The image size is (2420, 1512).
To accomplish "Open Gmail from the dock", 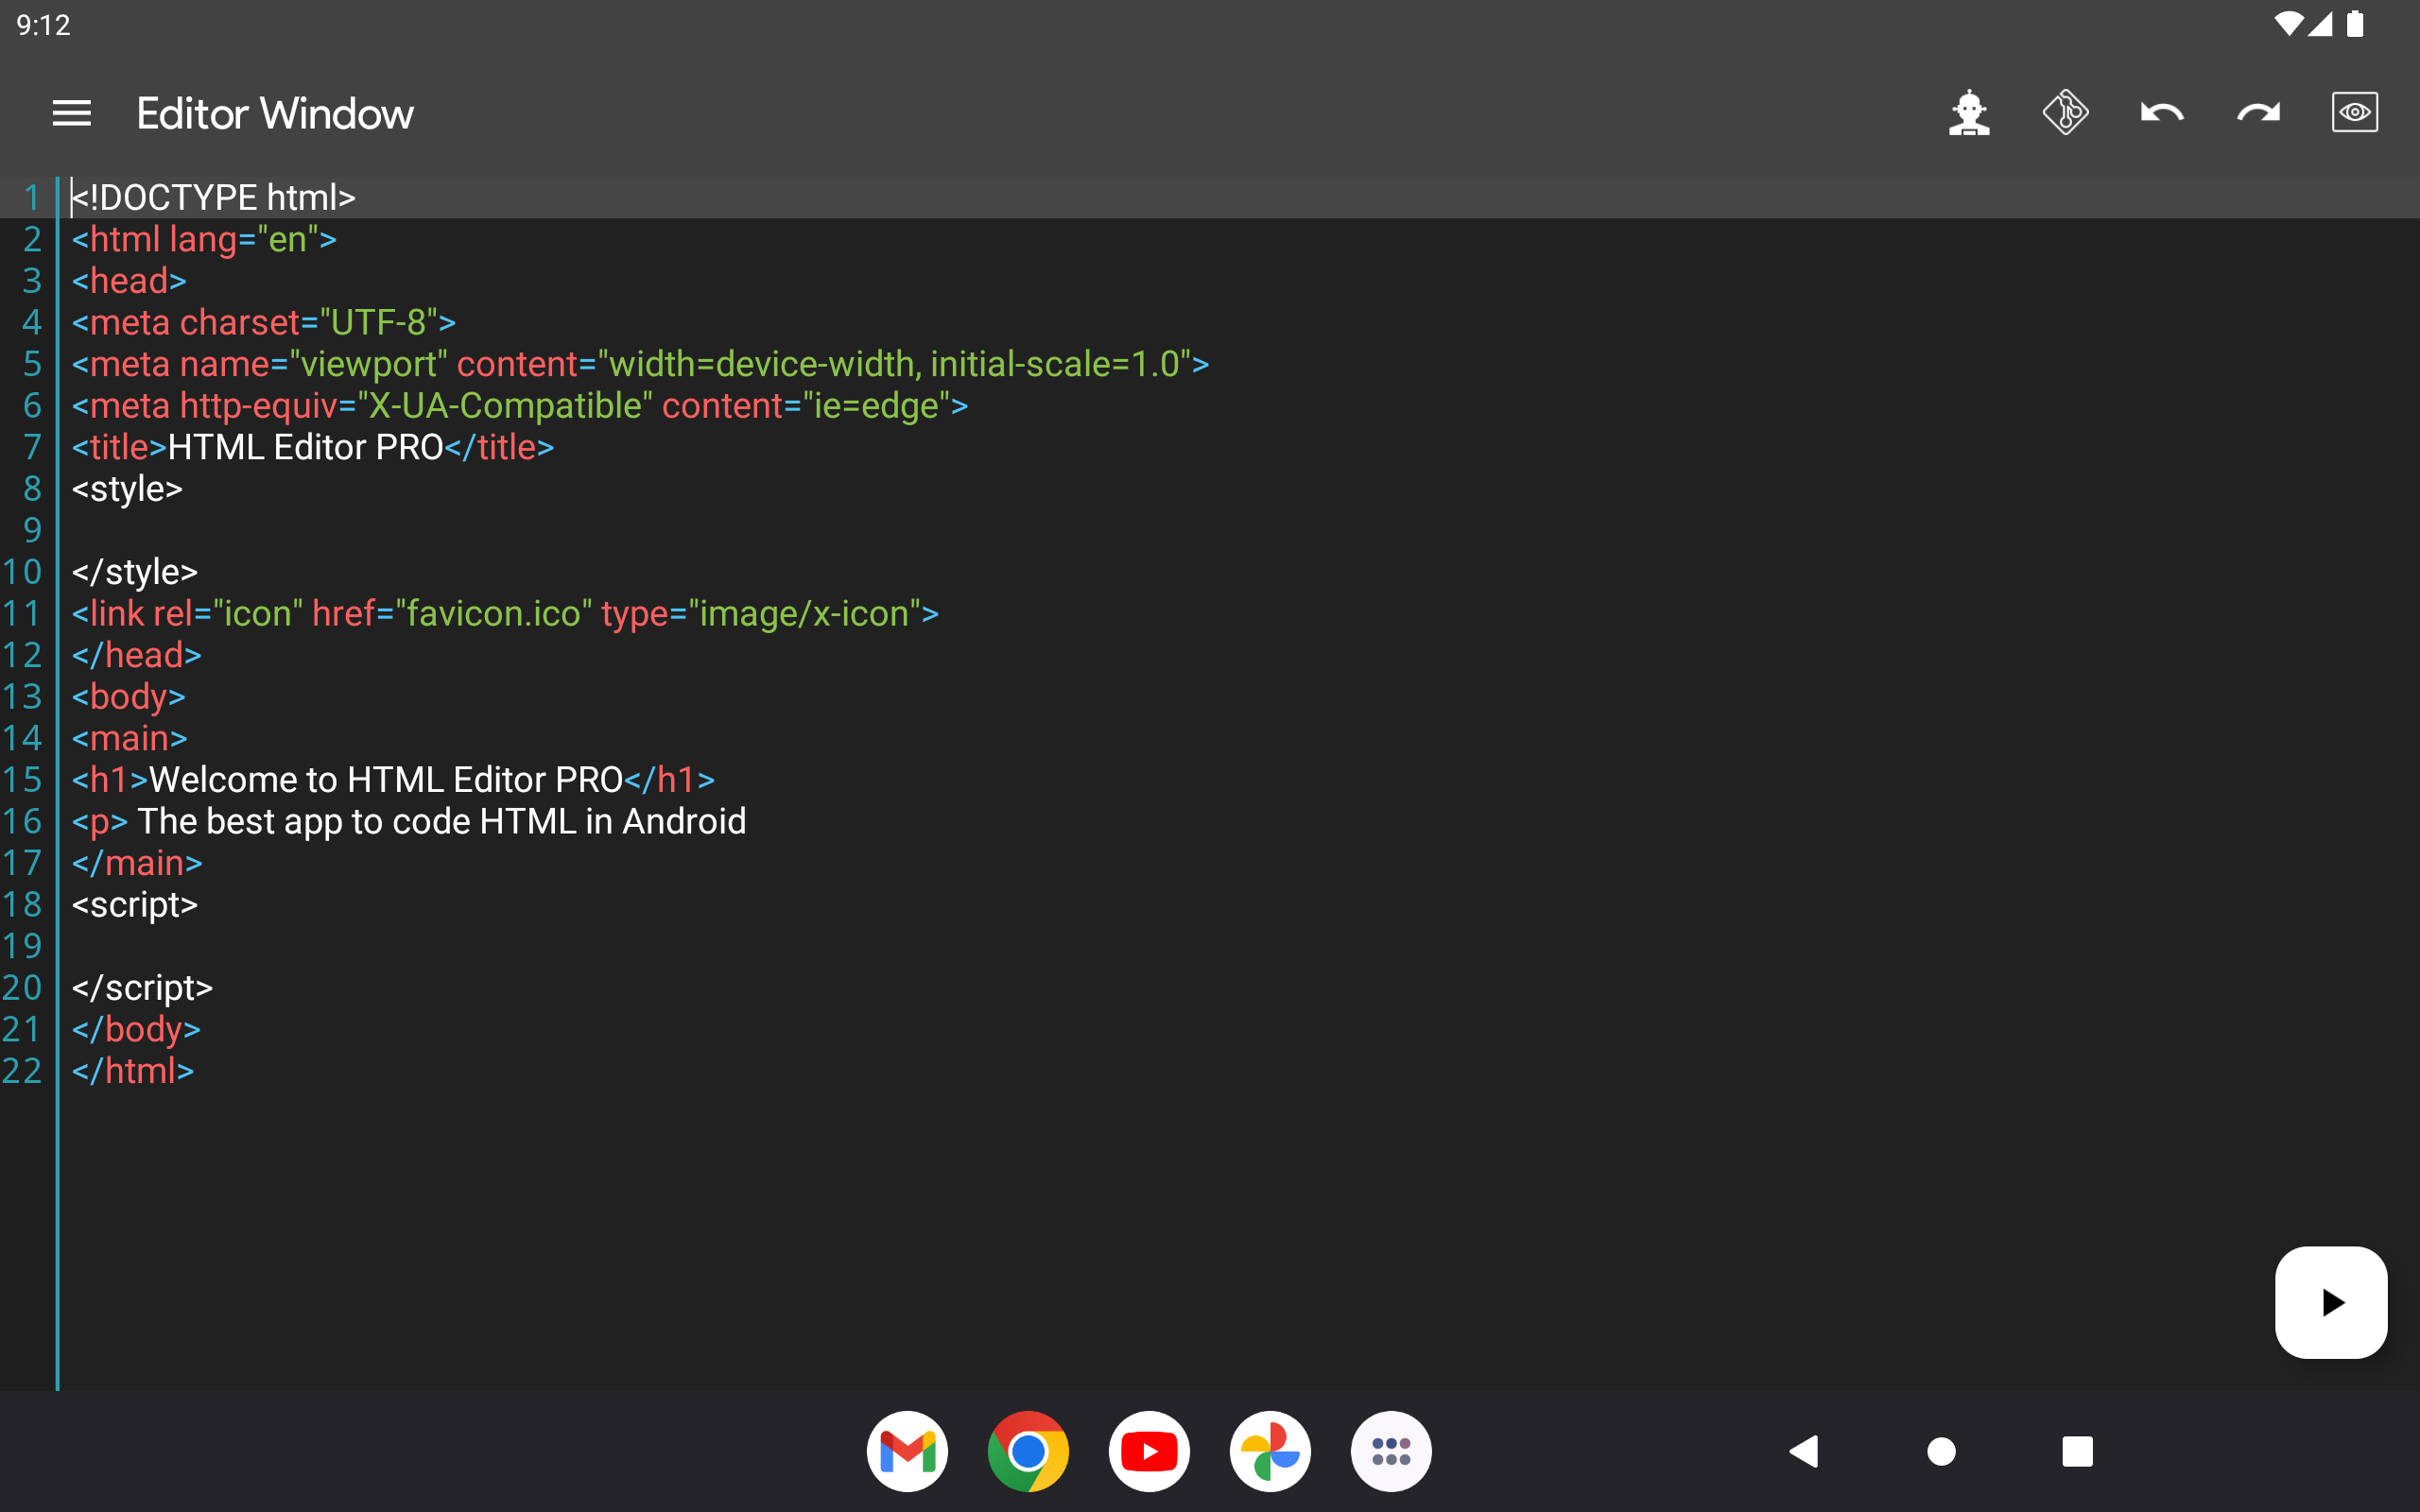I will tap(907, 1451).
